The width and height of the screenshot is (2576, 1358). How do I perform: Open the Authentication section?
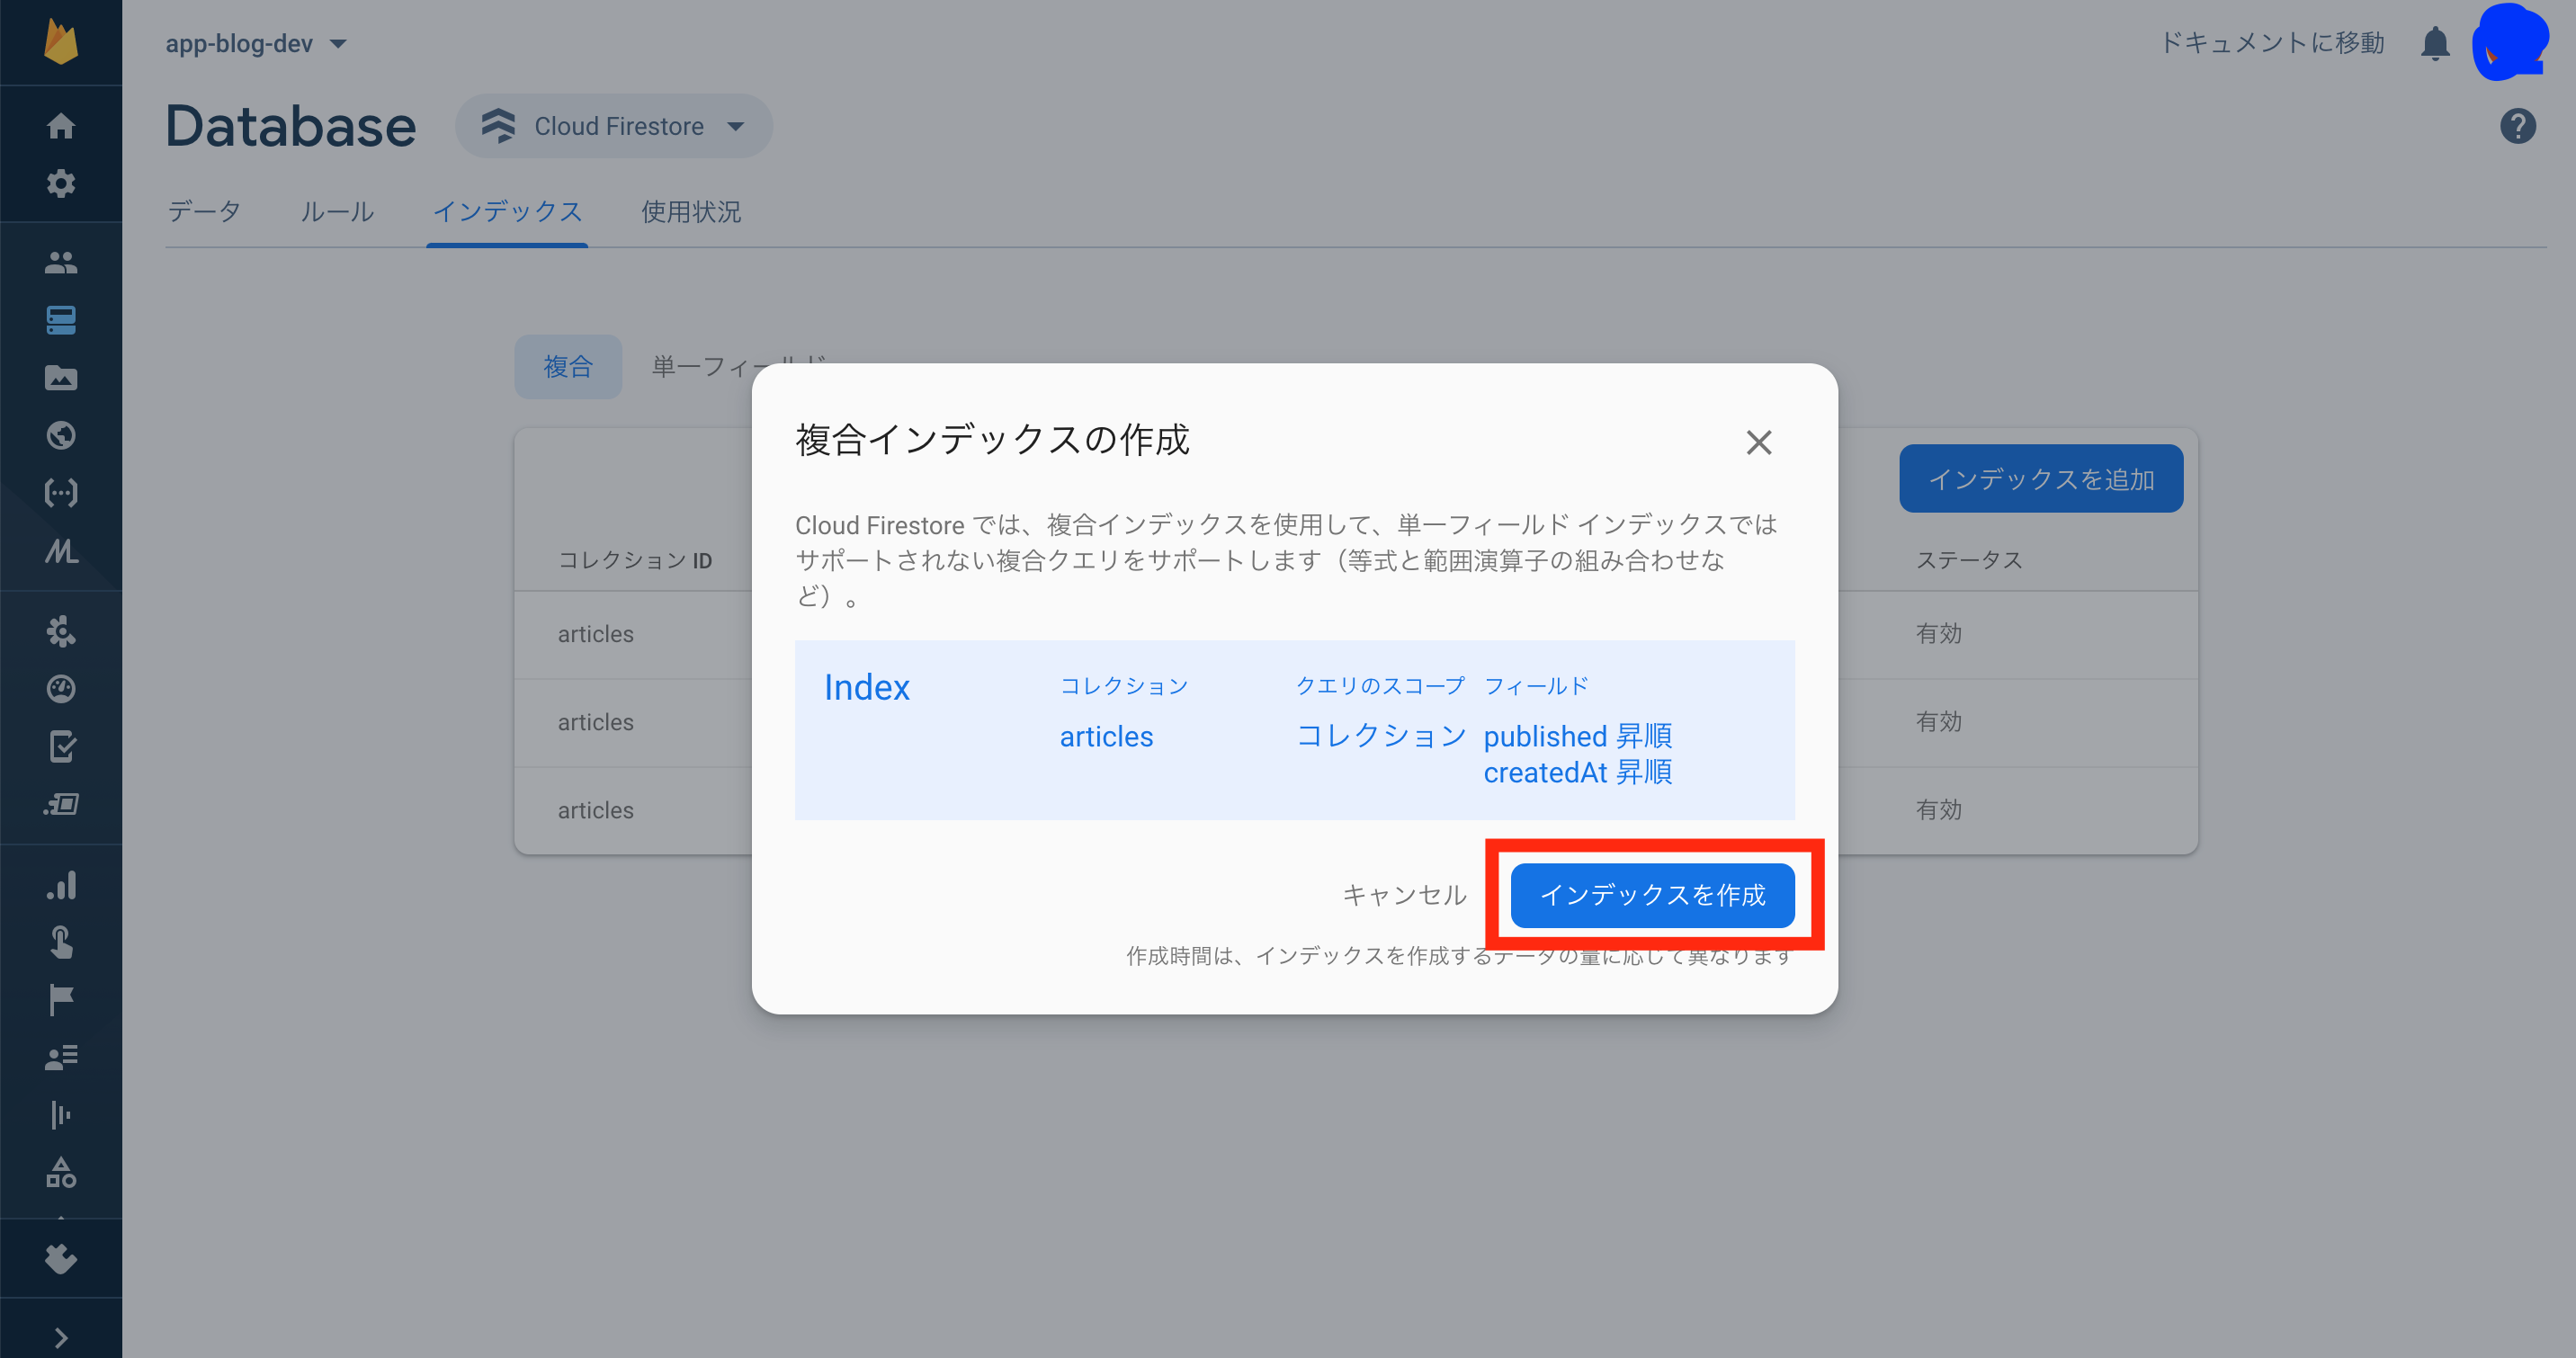click(x=61, y=262)
